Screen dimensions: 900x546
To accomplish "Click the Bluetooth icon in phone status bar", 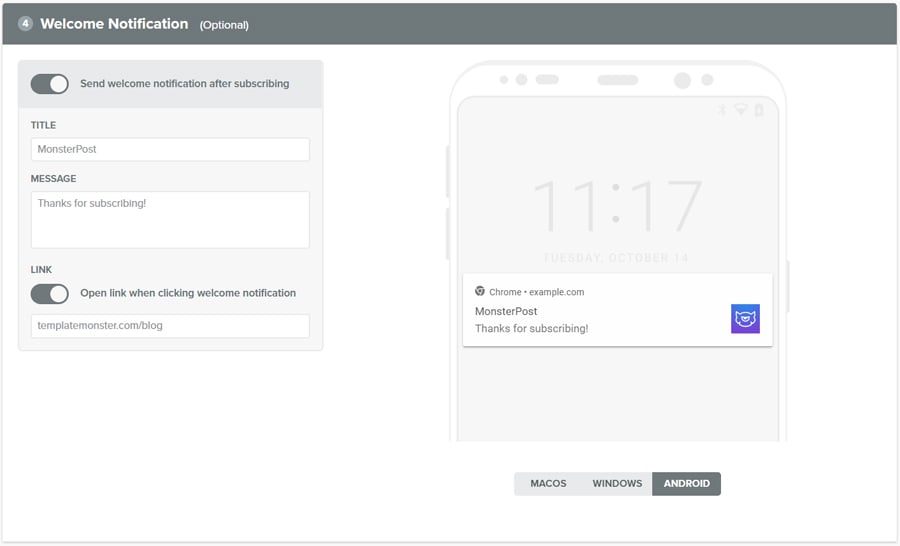I will click(x=722, y=110).
